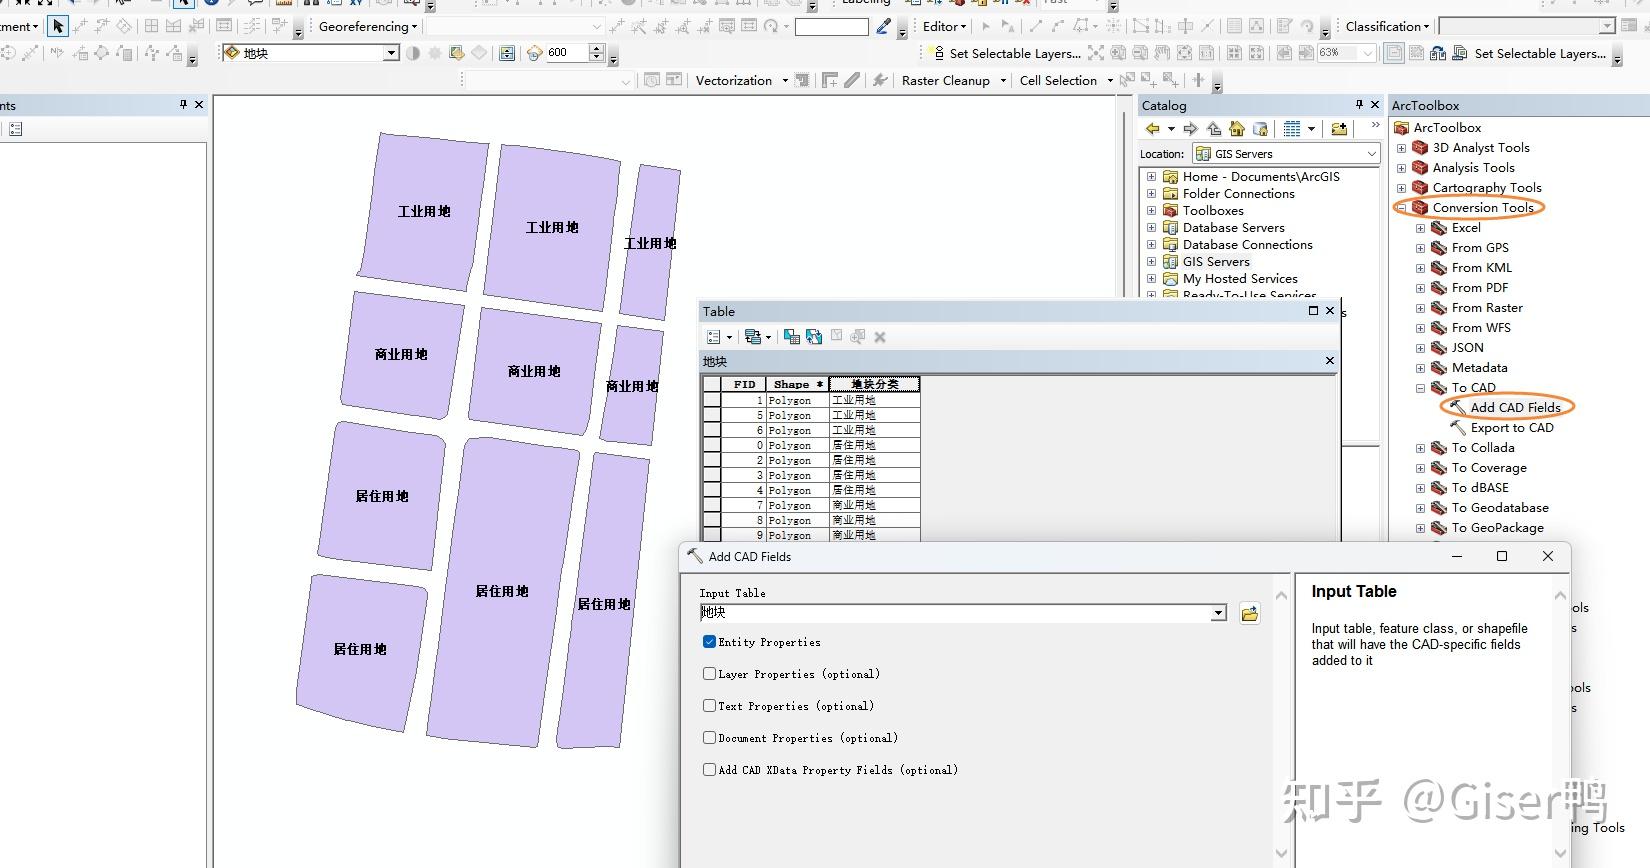1650x868 pixels.
Task: Click the Switch Selection icon in Table
Action: (x=814, y=337)
